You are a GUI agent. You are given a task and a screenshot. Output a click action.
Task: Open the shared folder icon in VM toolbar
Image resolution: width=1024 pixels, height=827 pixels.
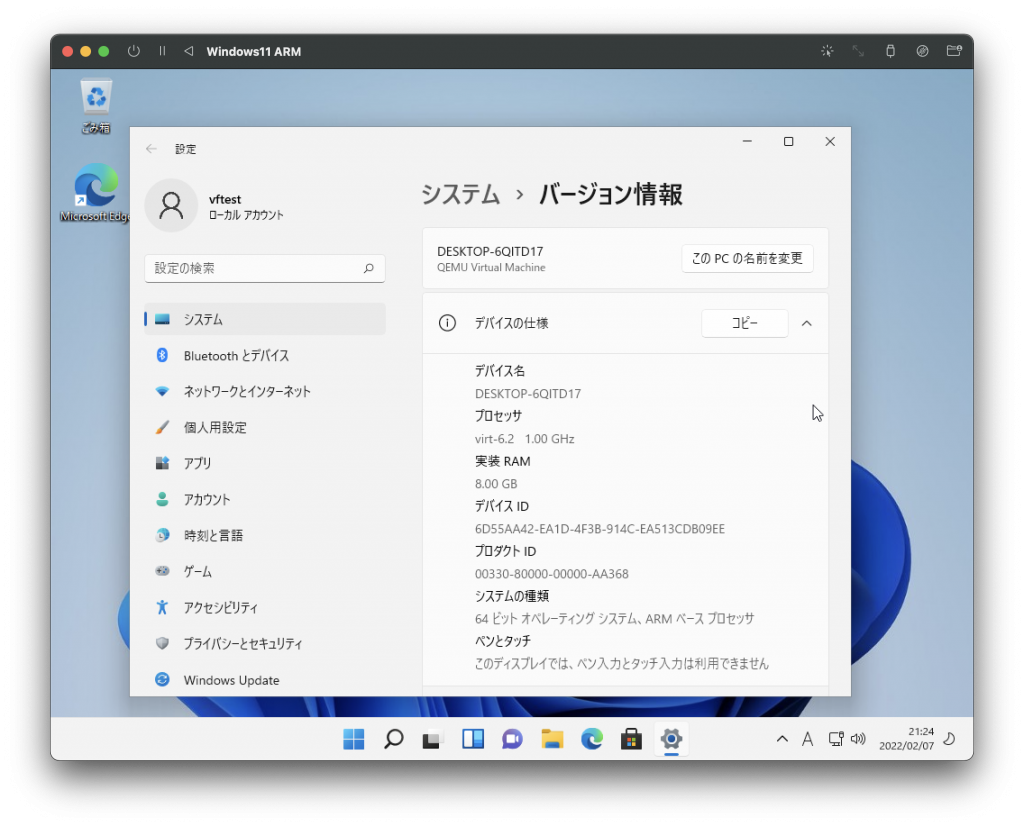point(954,51)
